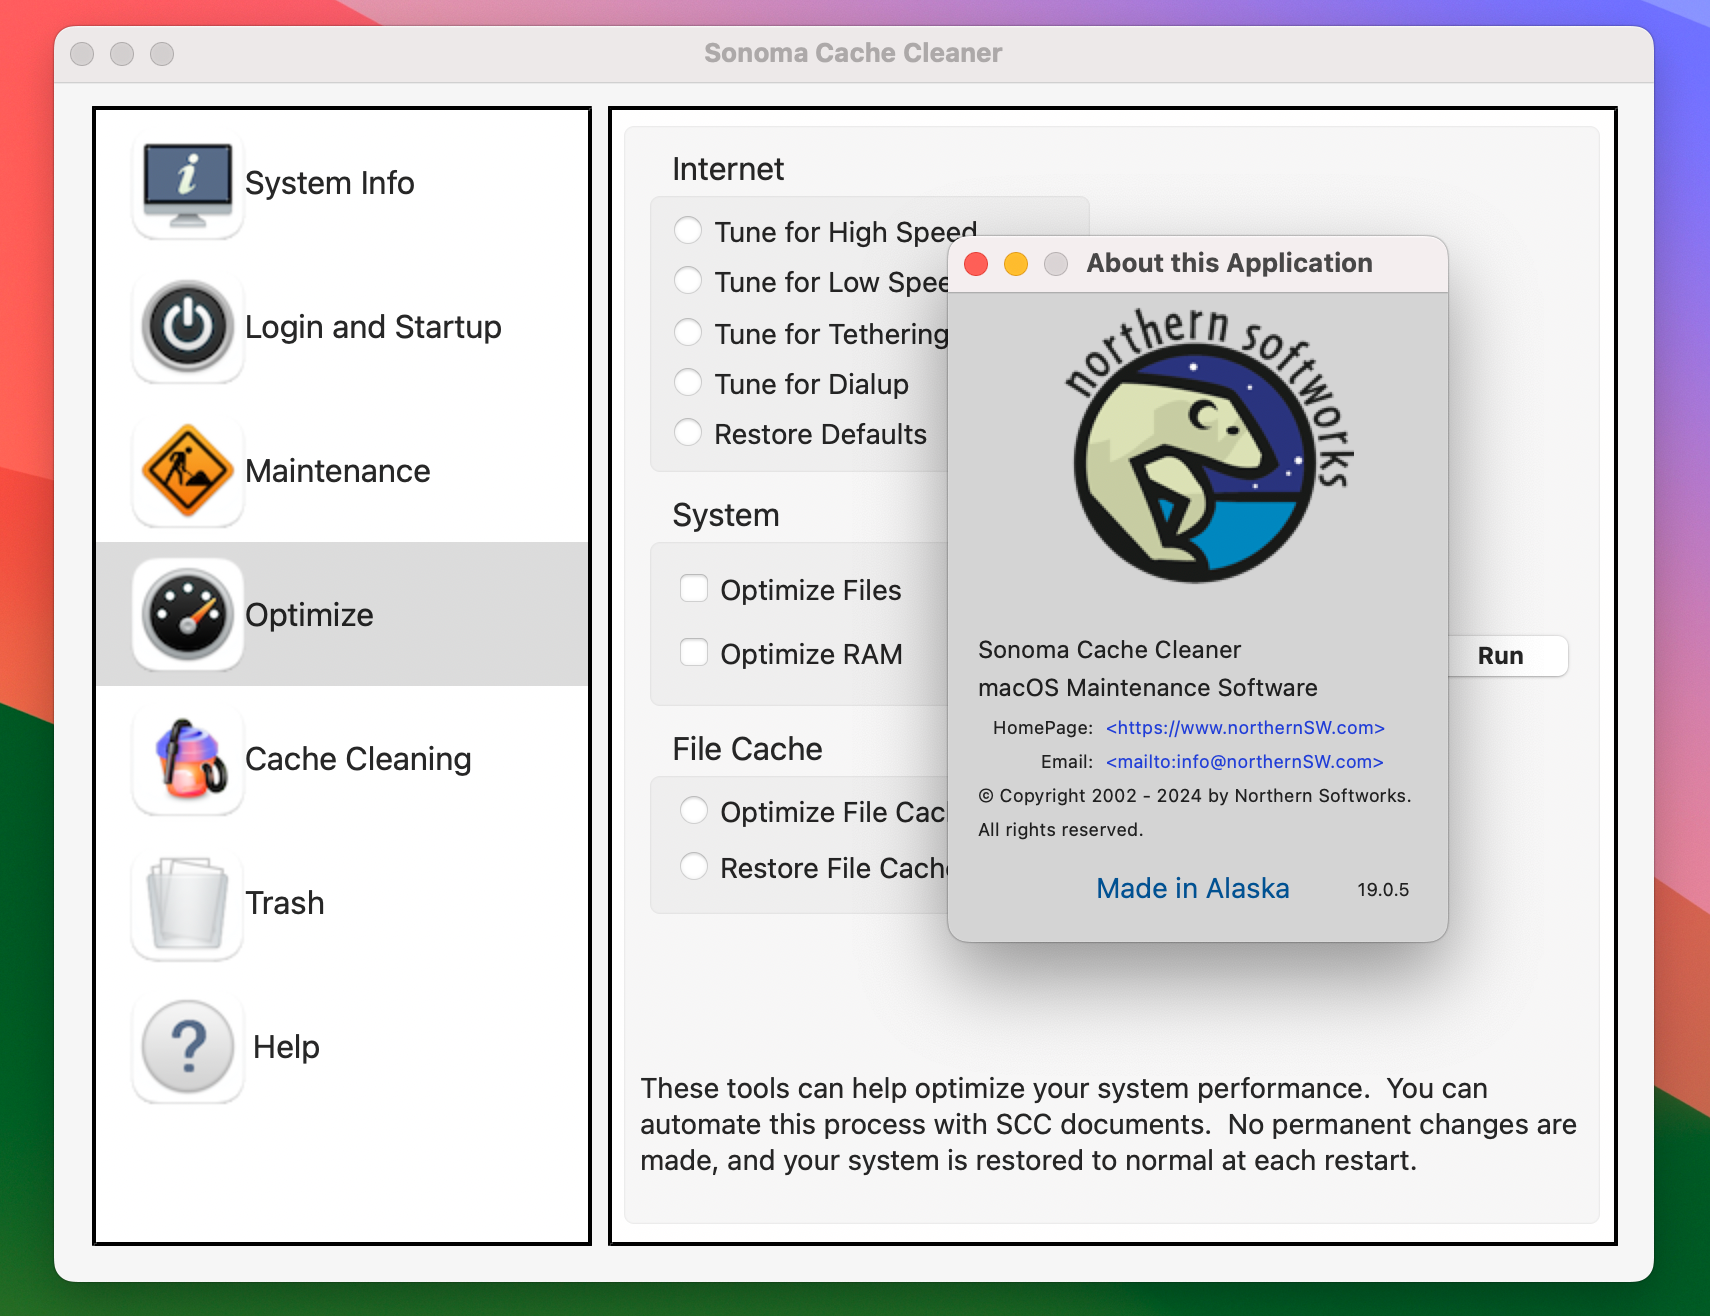Select Restore Defaults radio button

click(688, 433)
